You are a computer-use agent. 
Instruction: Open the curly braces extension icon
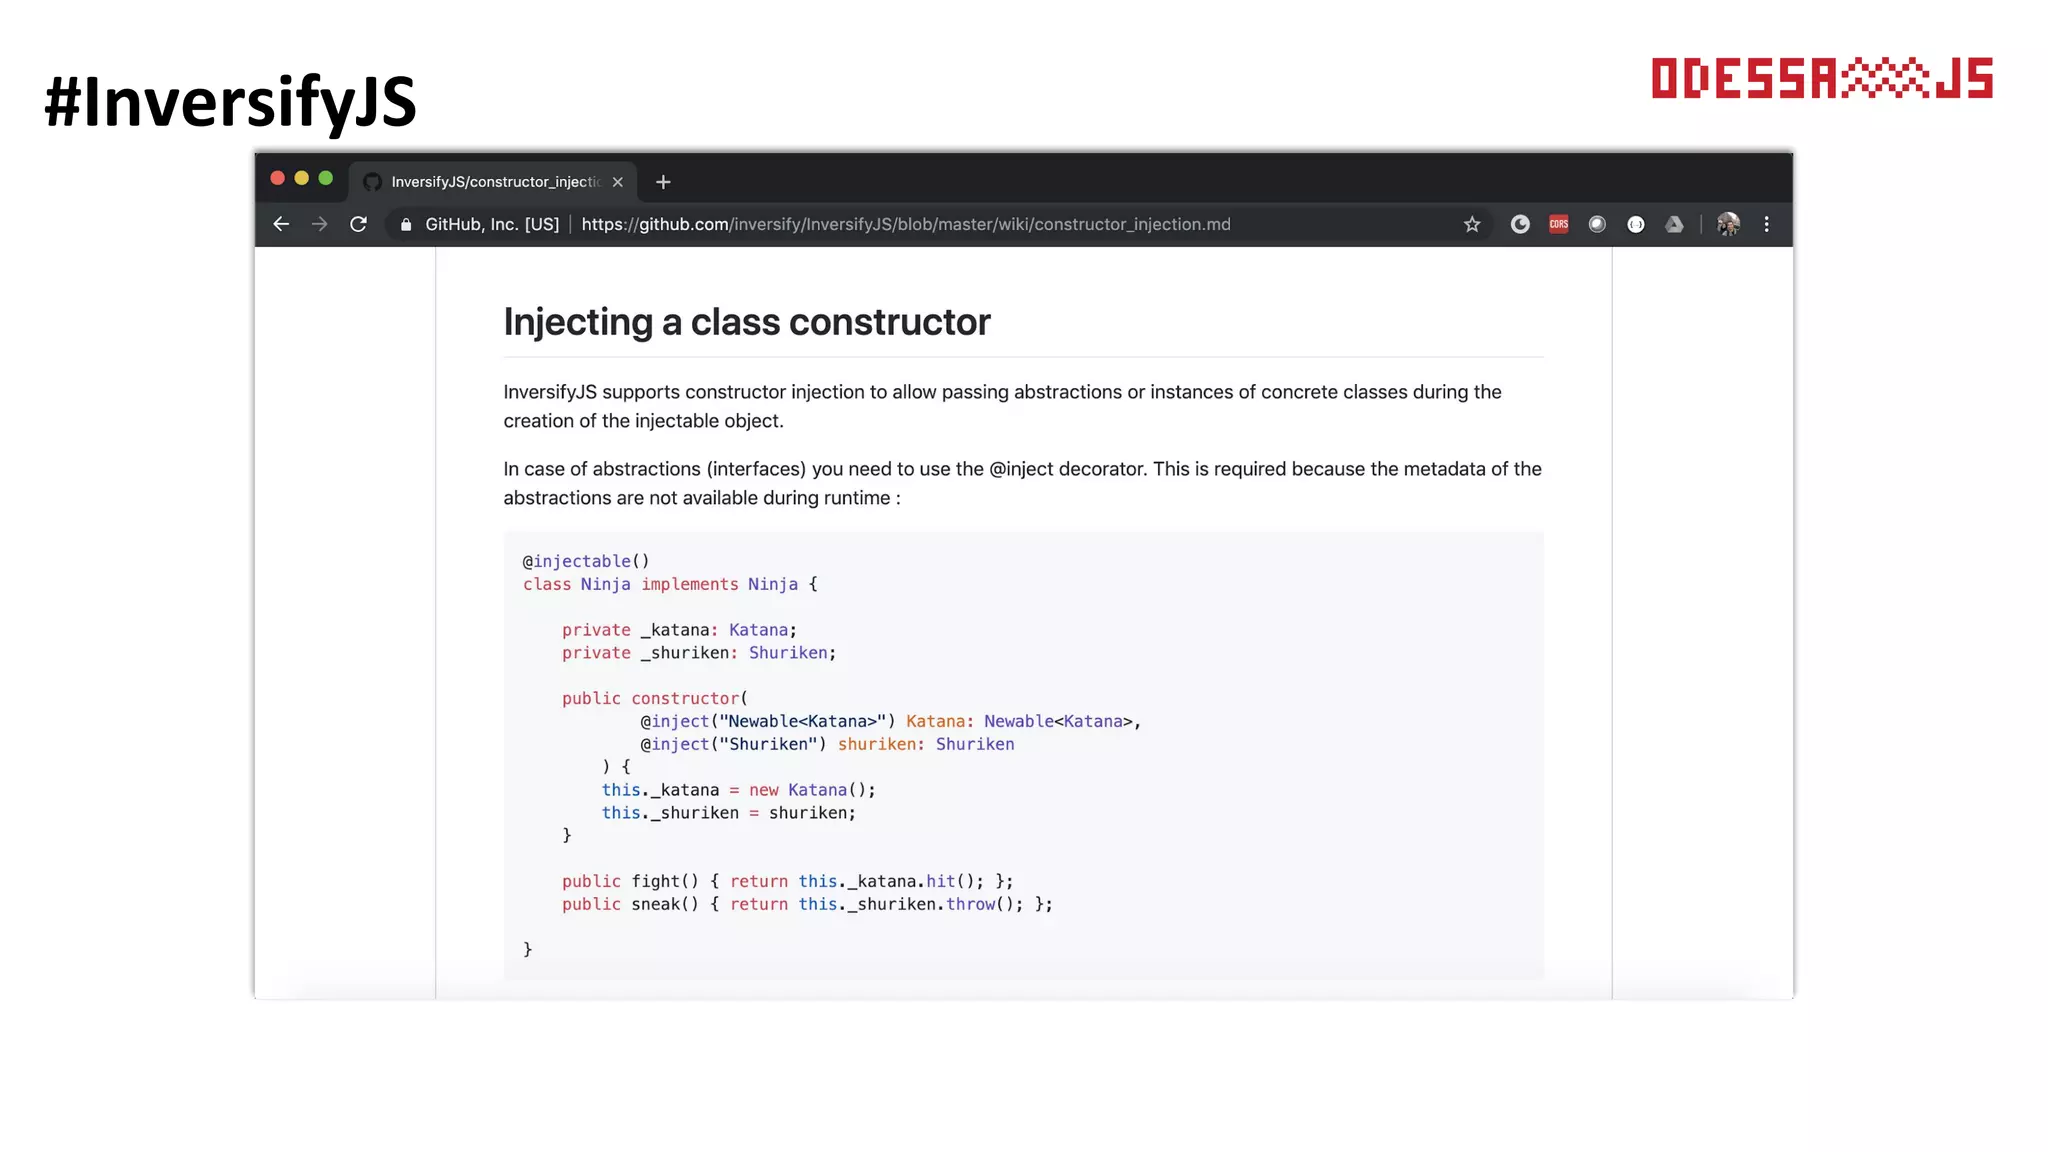(x=1636, y=224)
